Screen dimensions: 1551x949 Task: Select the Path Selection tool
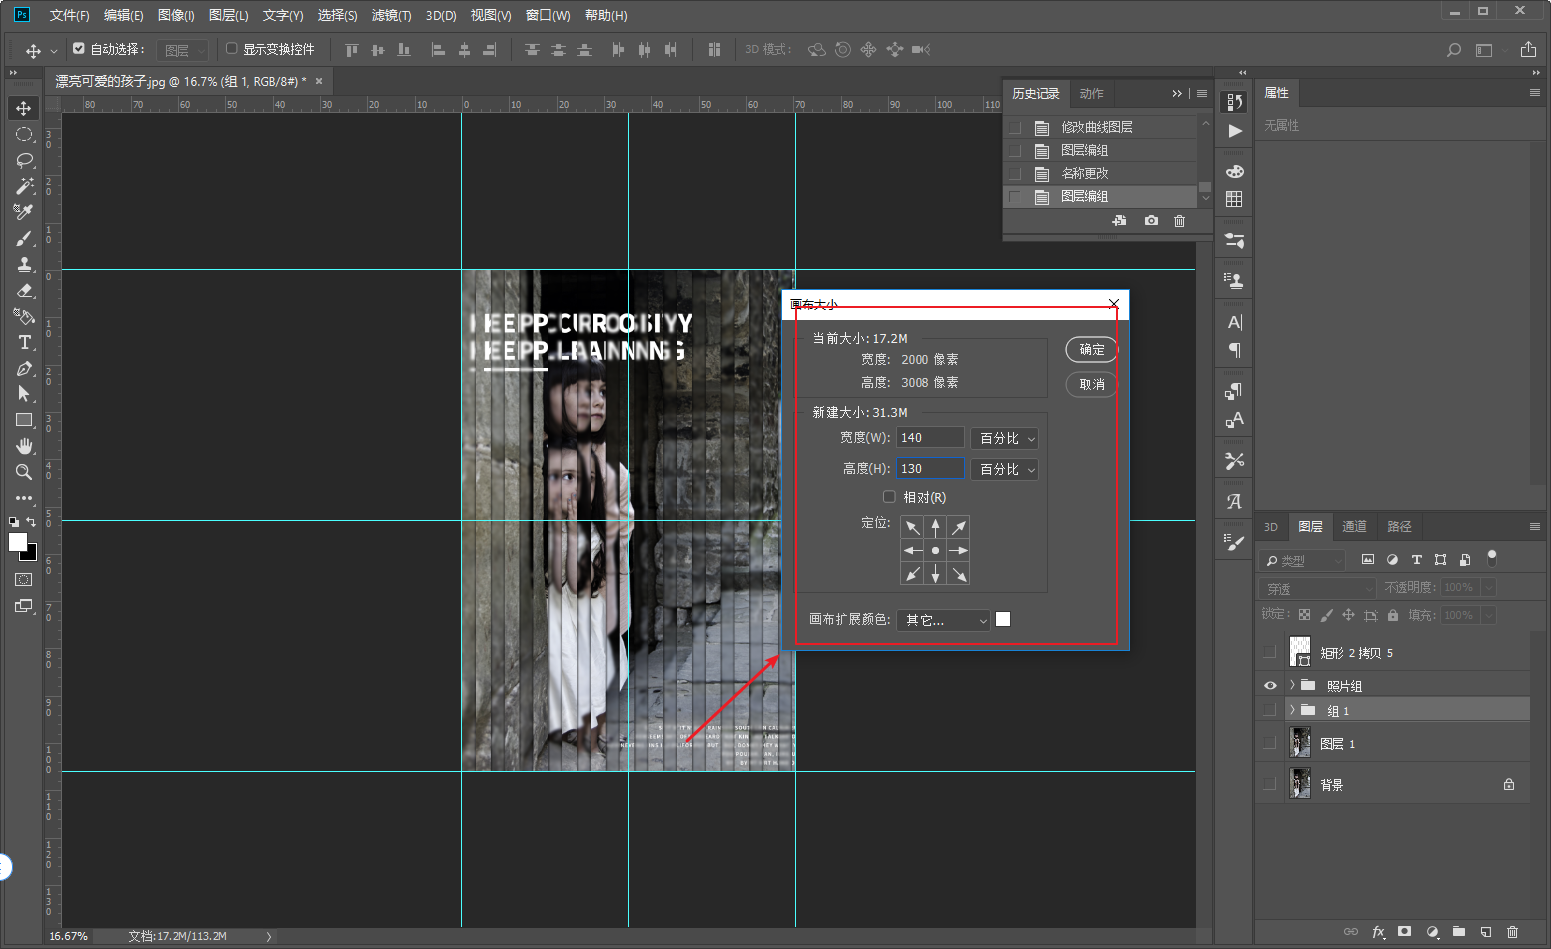[24, 394]
